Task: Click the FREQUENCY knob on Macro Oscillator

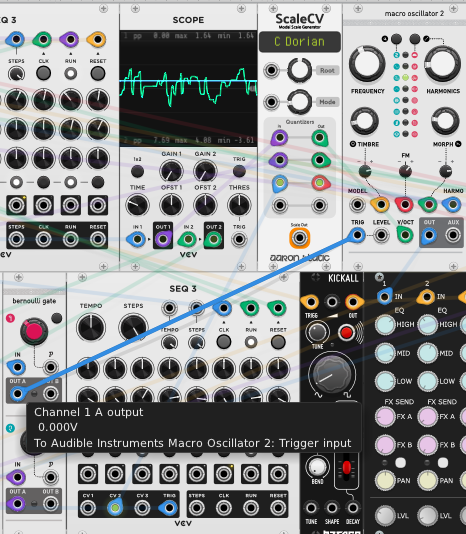Action: tap(367, 64)
